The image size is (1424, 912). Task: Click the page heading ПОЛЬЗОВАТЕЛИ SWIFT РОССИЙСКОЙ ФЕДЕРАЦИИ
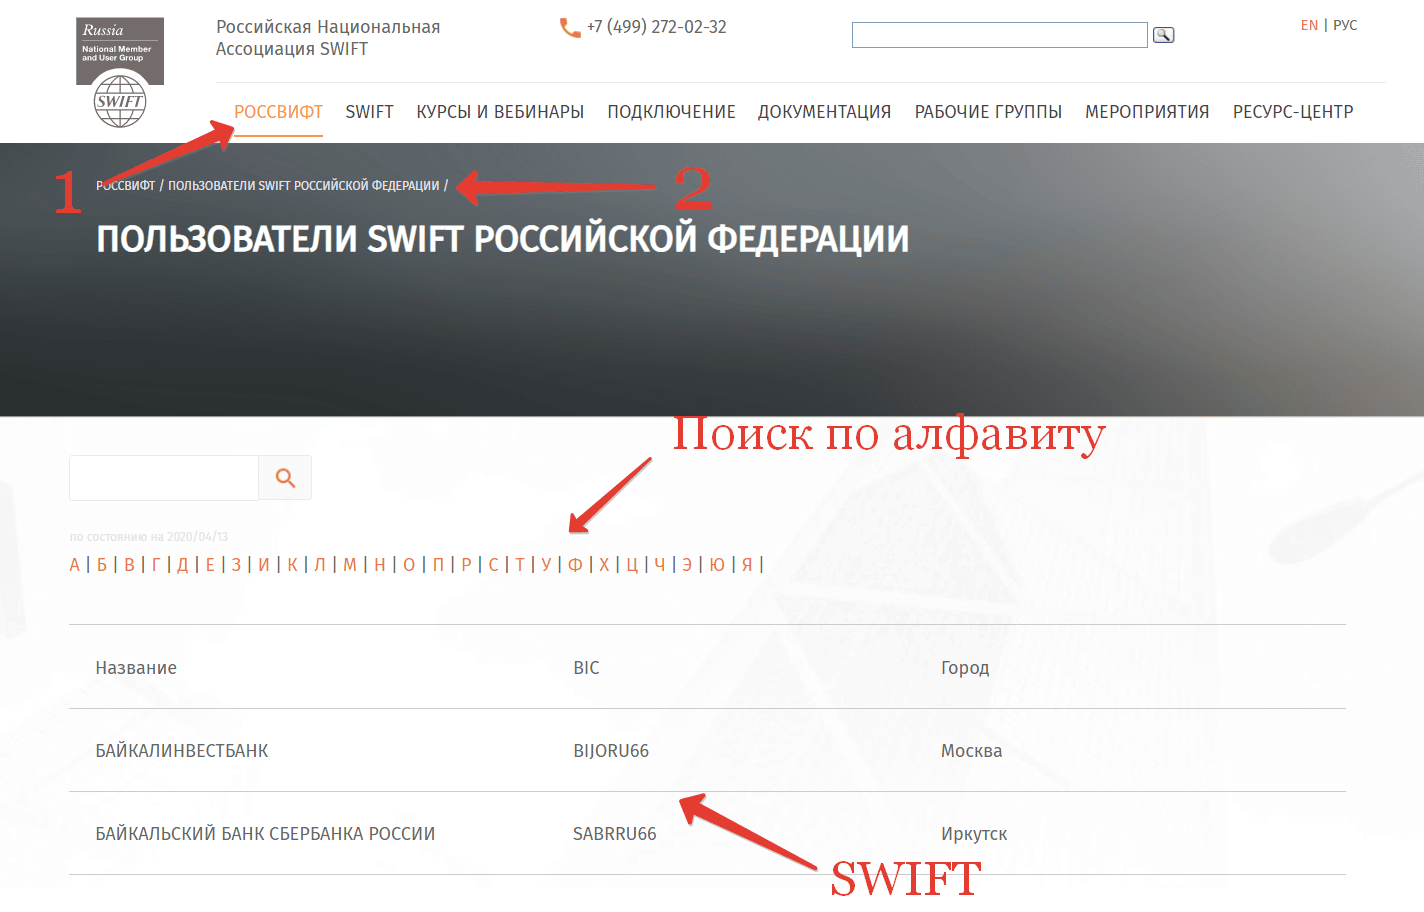[503, 239]
